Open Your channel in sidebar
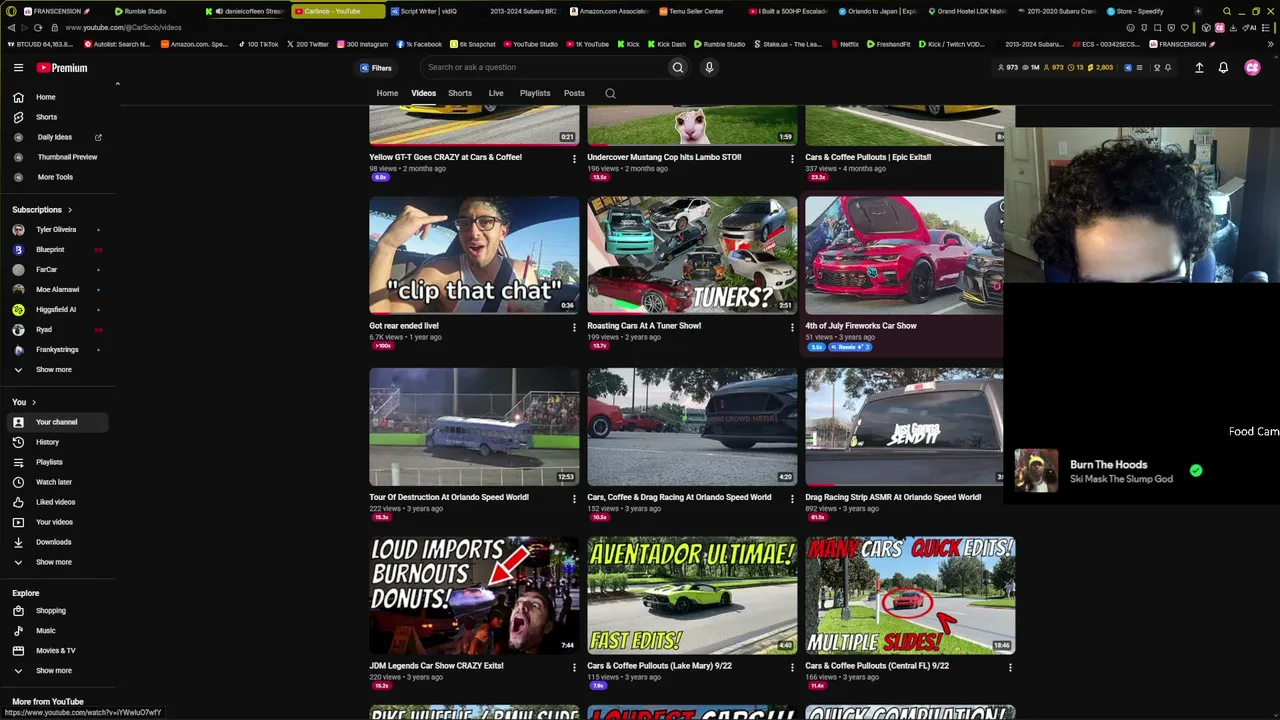1280x720 pixels. point(56,422)
